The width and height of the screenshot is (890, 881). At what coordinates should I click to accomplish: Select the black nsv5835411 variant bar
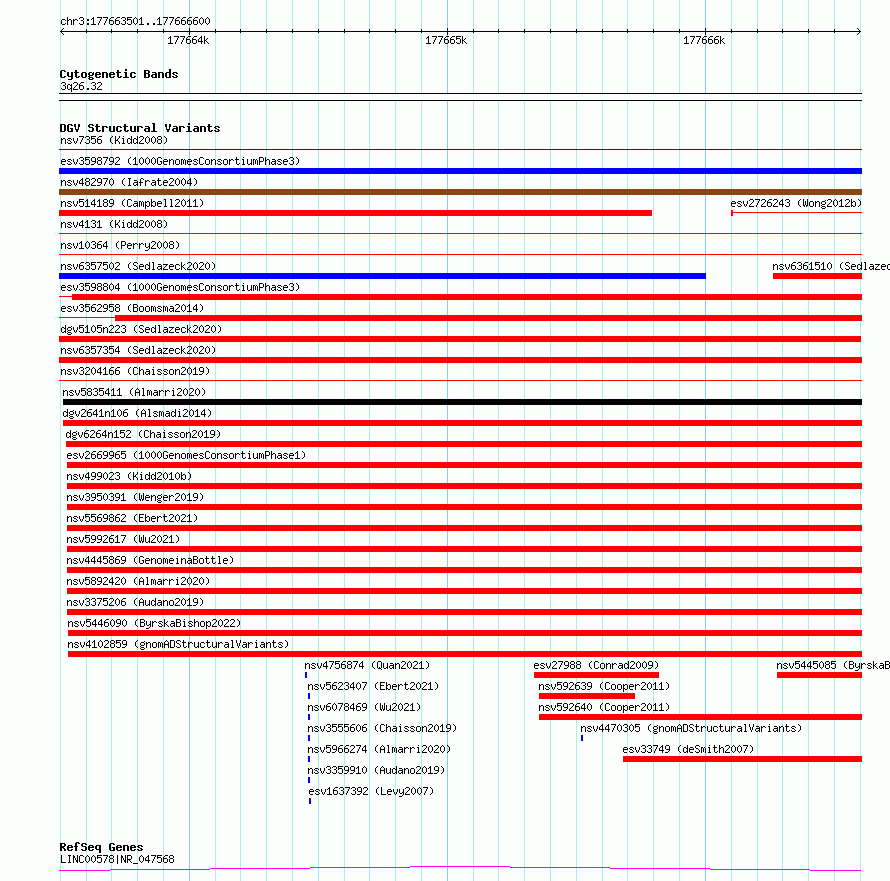(x=462, y=402)
